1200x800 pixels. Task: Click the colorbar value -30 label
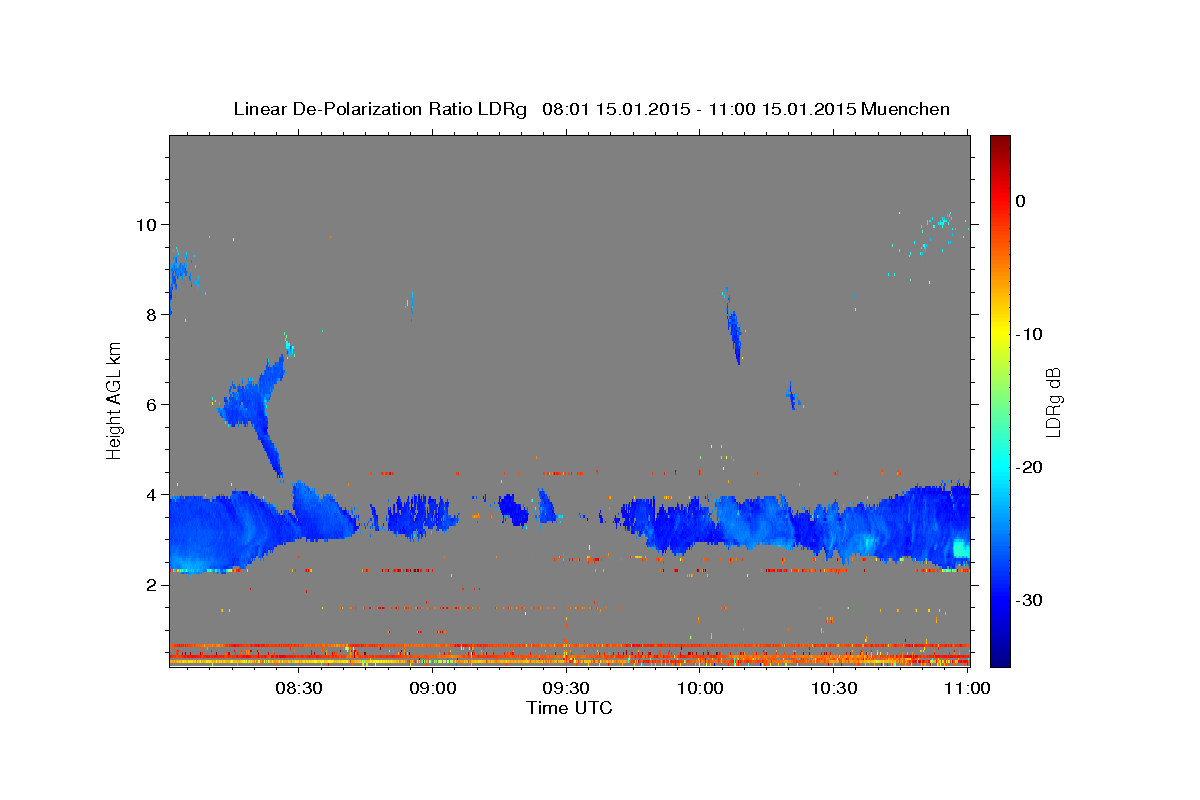click(1030, 600)
